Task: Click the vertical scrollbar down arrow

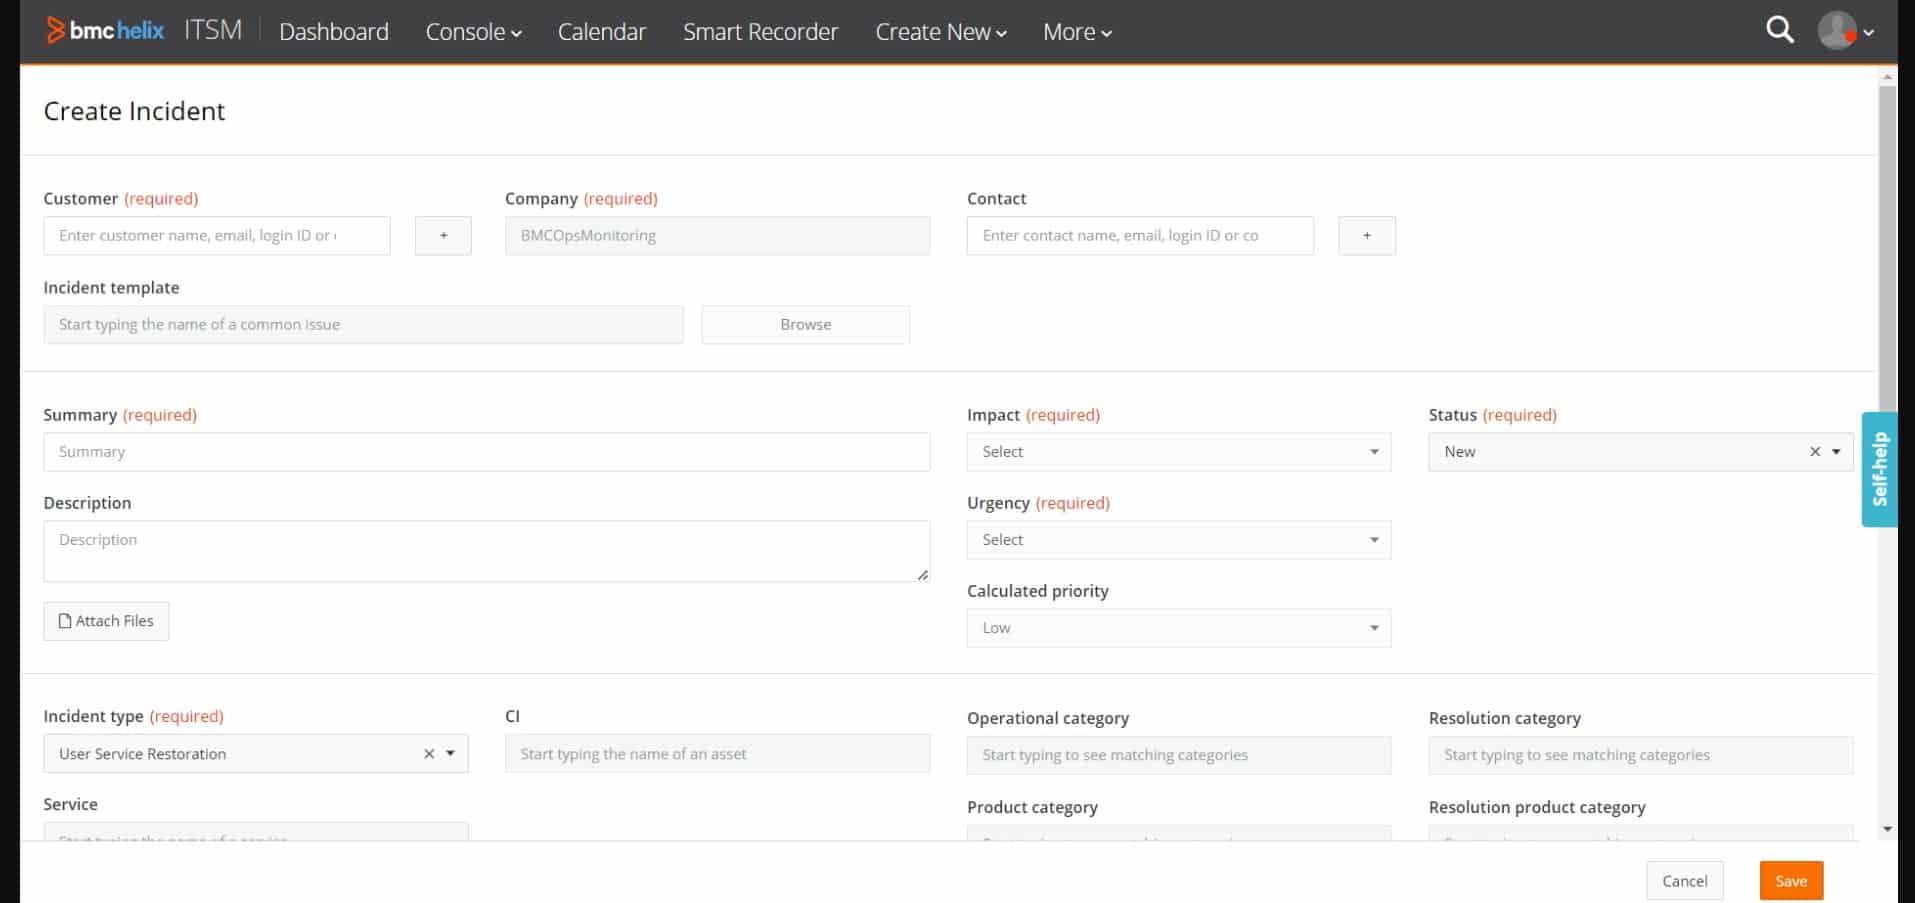Action: point(1887,829)
